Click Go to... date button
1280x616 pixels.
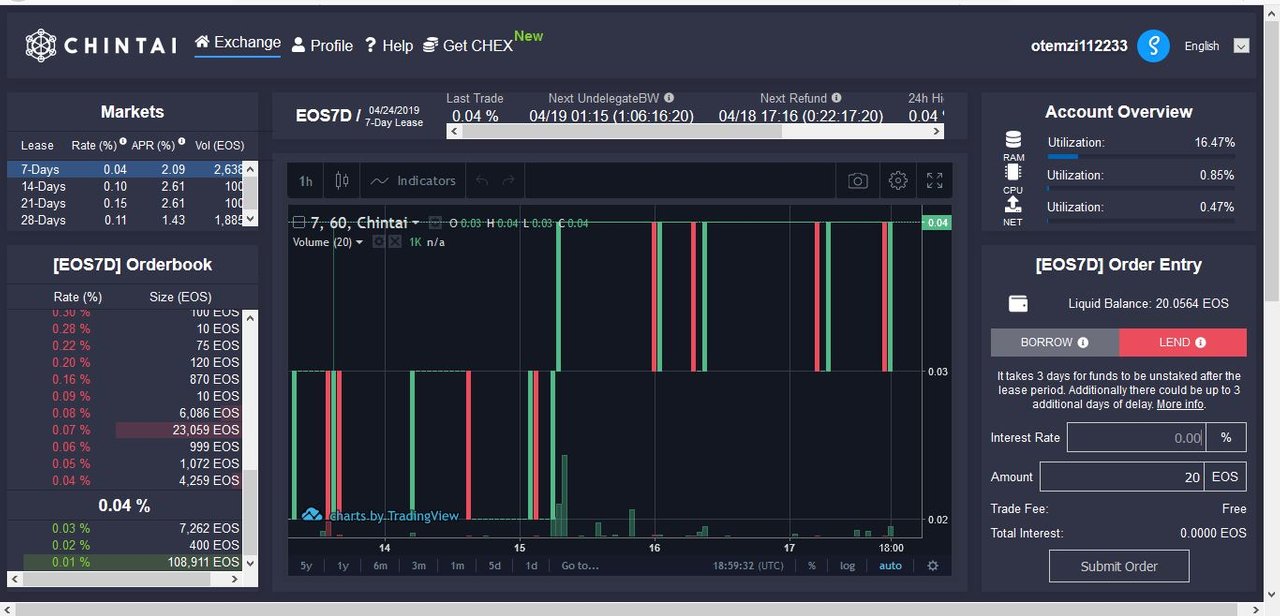[580, 566]
